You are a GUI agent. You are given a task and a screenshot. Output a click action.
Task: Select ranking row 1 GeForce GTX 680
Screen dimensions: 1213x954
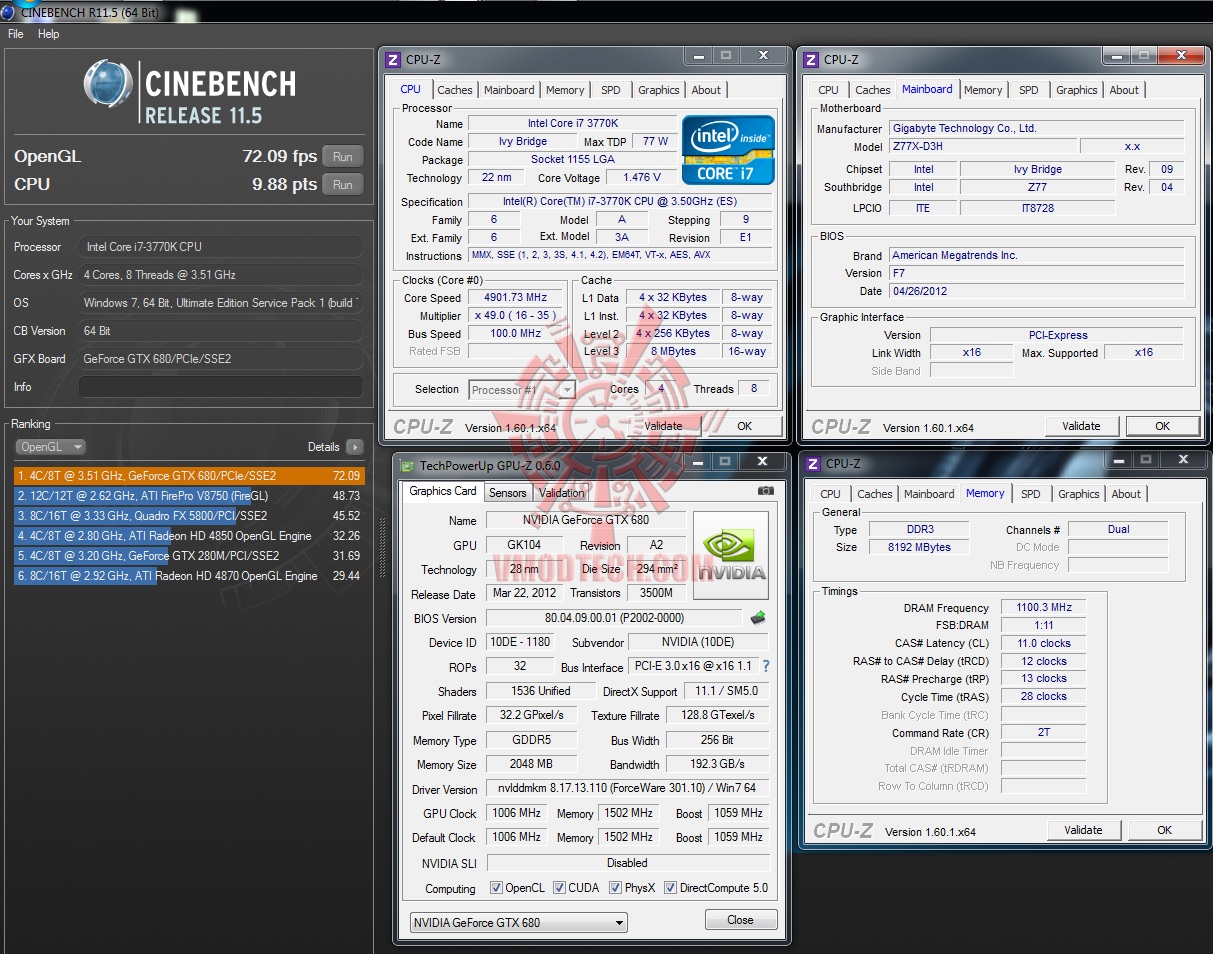[x=189, y=476]
